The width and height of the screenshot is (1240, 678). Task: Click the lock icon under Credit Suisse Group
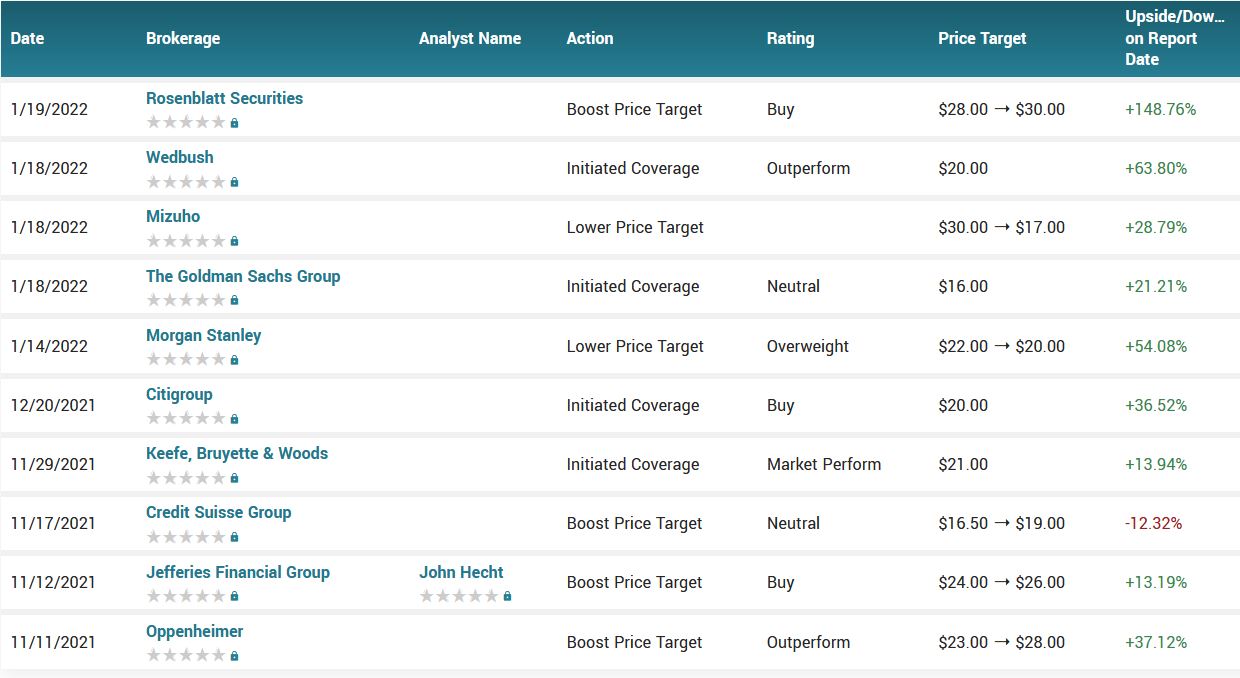point(234,537)
